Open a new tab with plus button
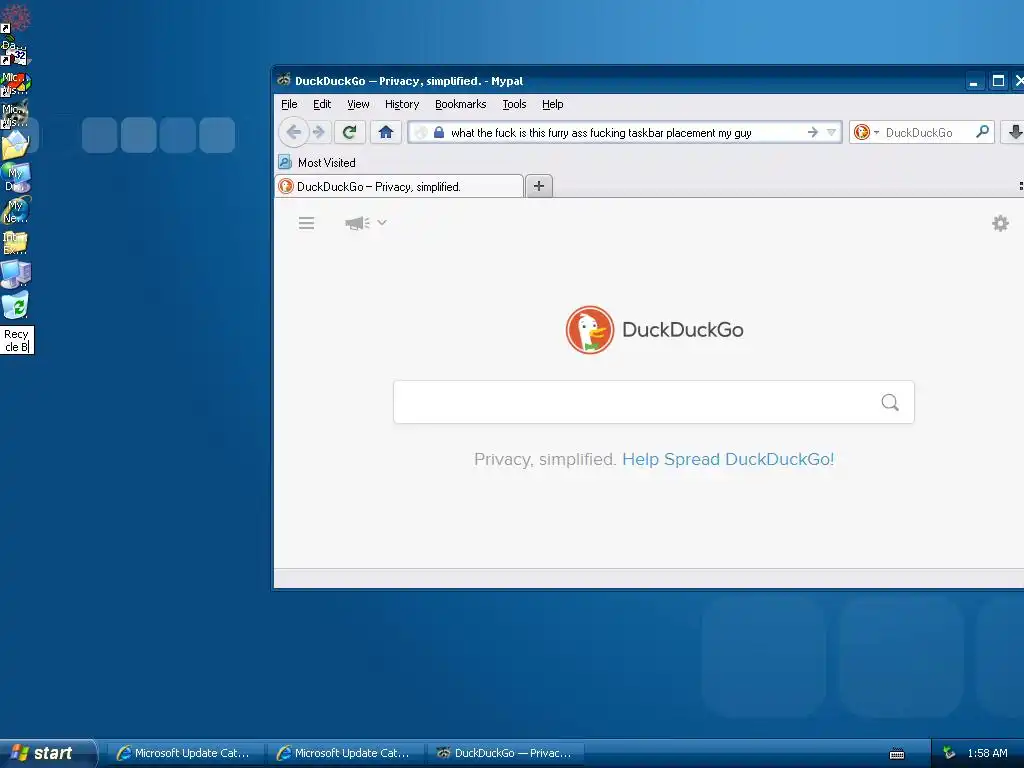The image size is (1024, 768). [x=539, y=186]
